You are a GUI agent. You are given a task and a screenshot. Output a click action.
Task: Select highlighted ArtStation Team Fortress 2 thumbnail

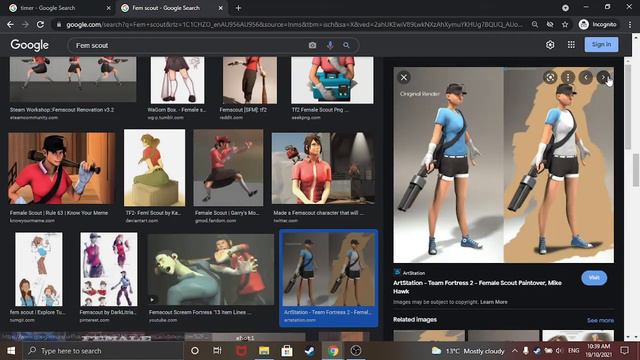click(329, 269)
